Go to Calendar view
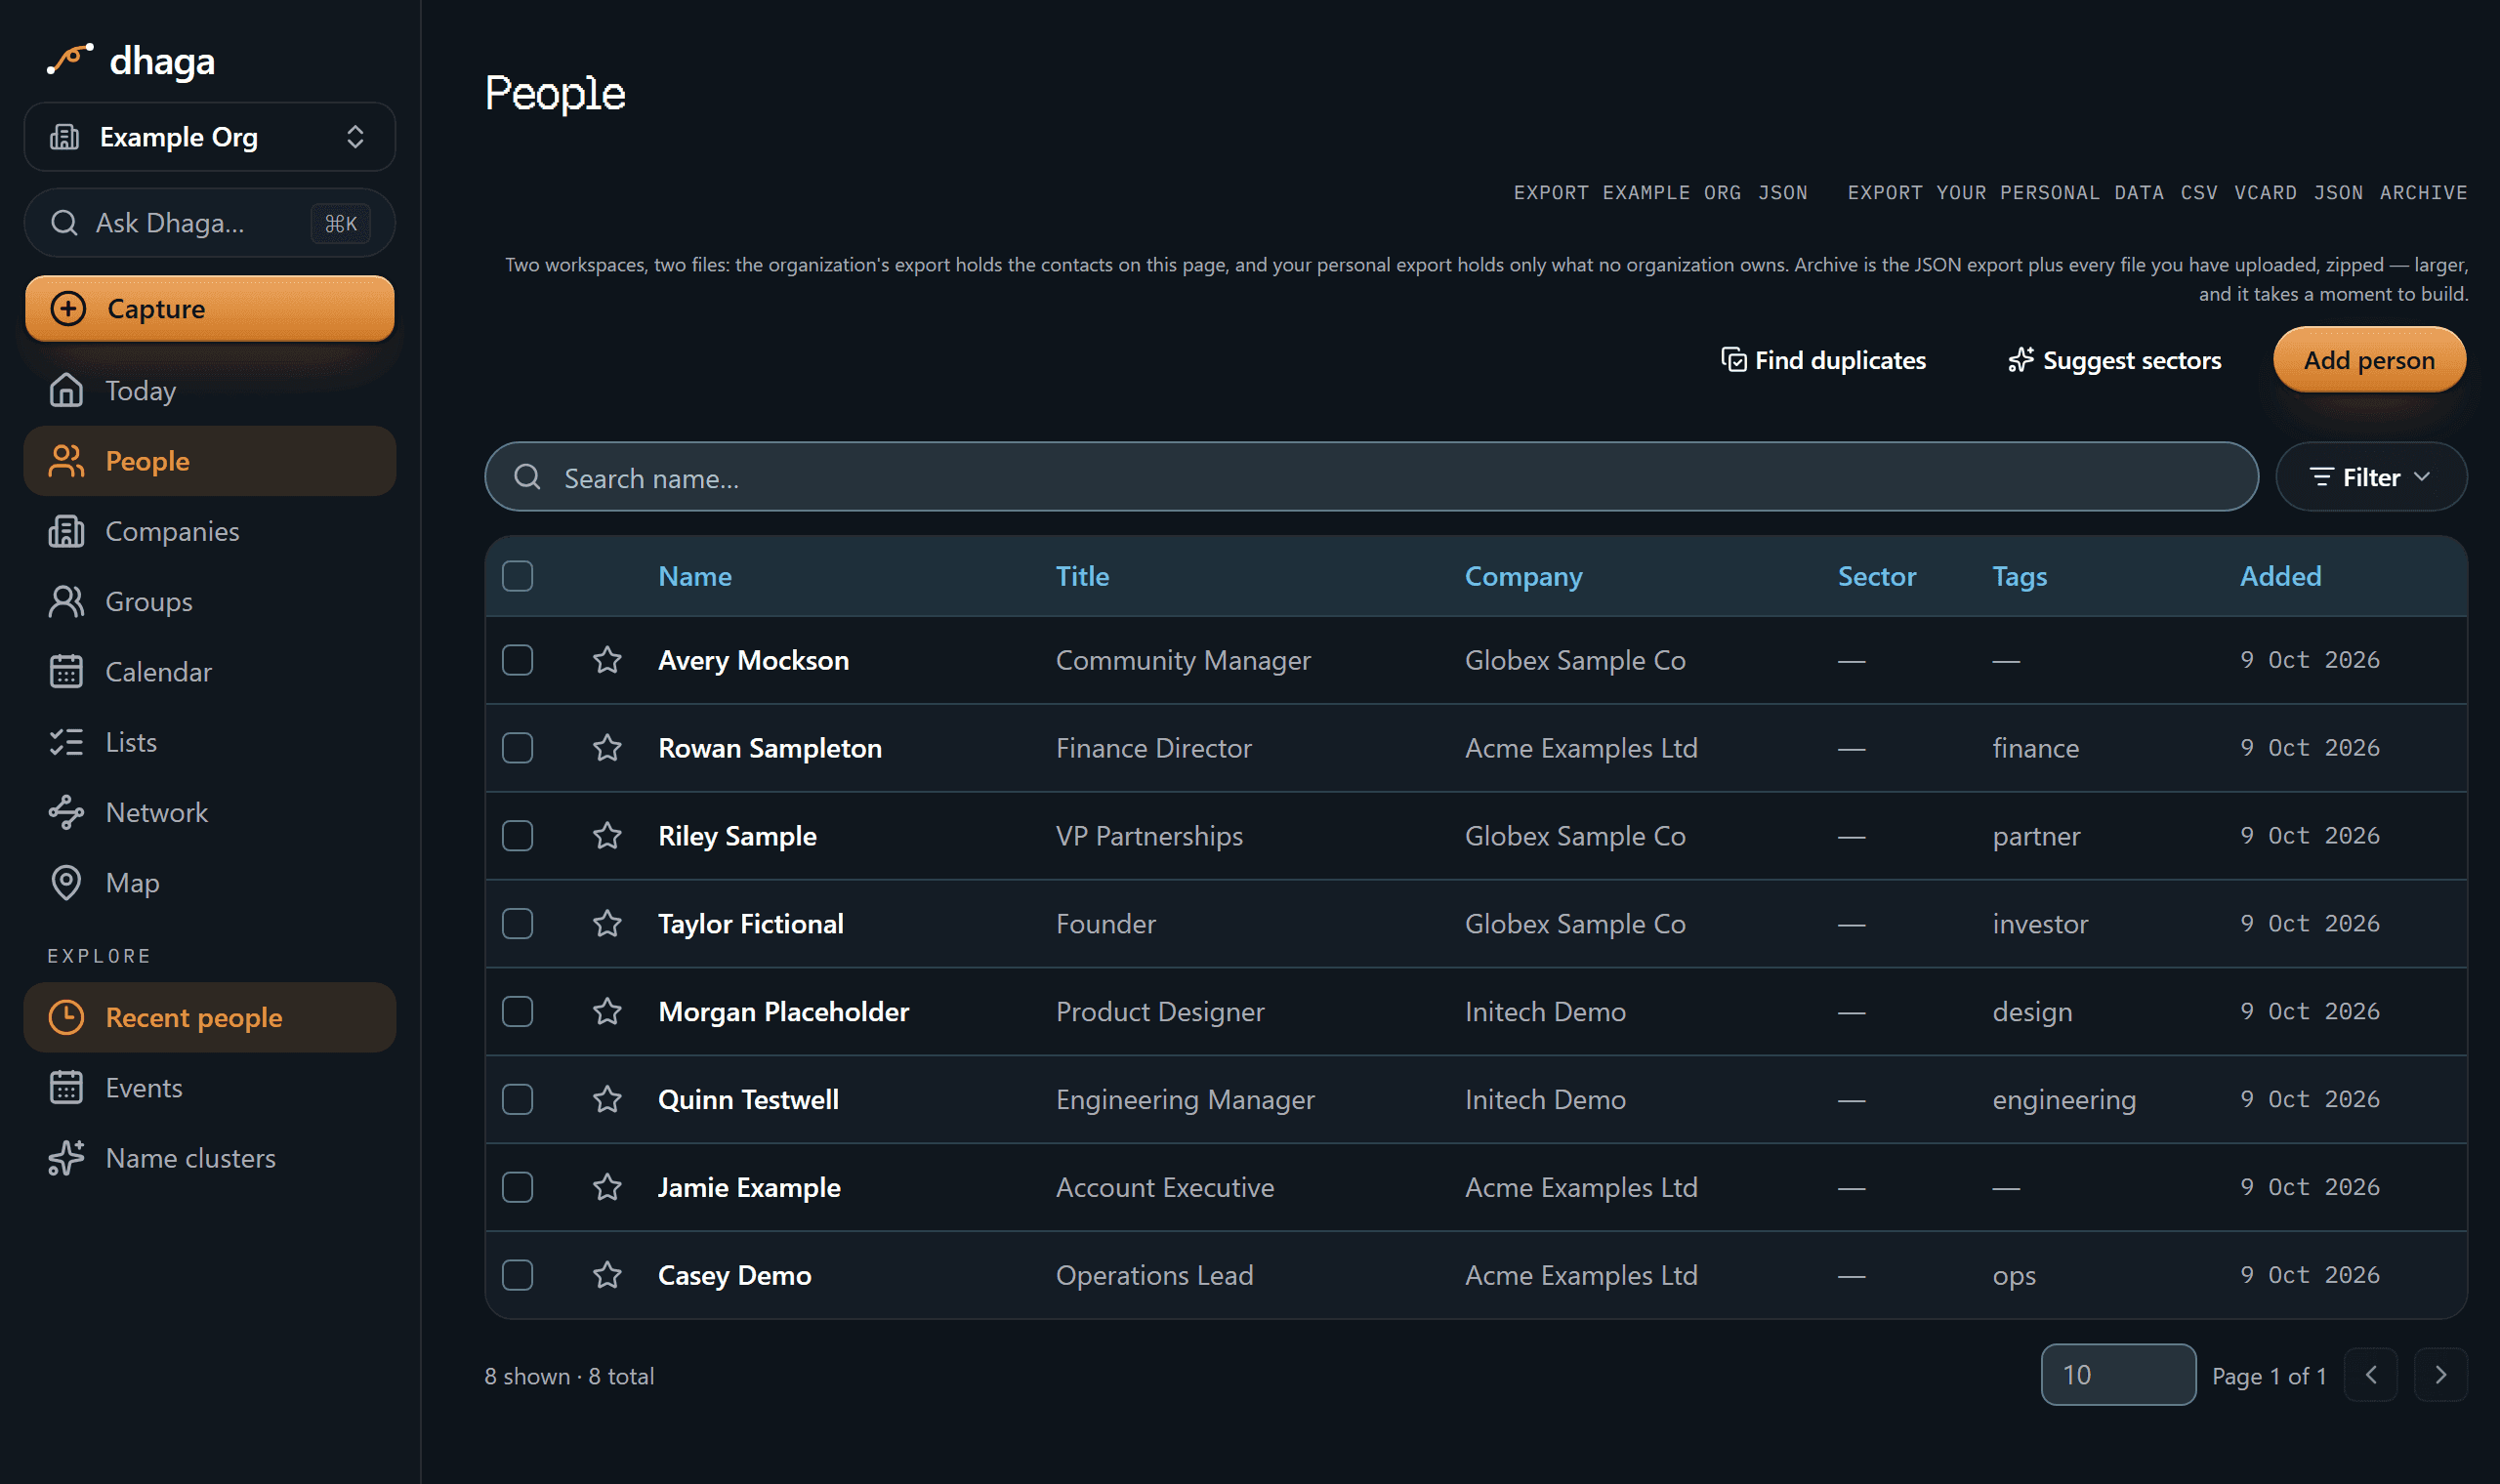Screen dimensions: 2500x1484 (x=210, y=672)
